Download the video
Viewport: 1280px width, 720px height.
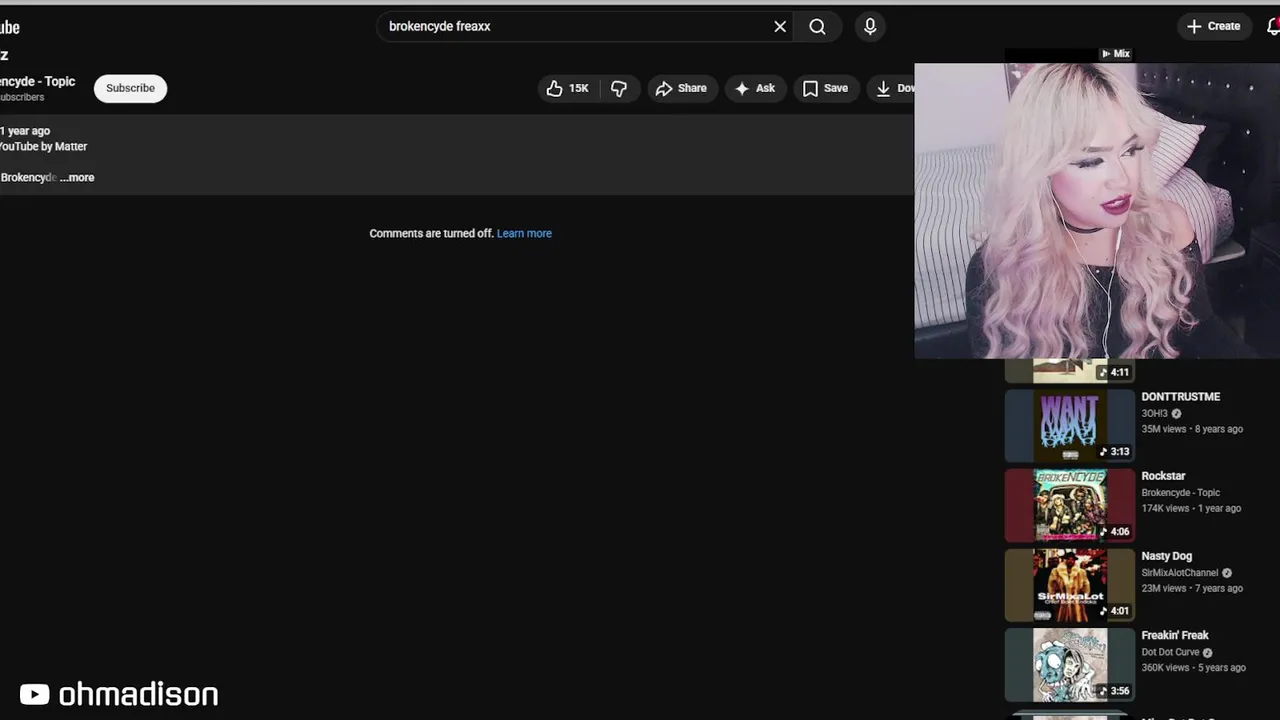click(x=892, y=88)
